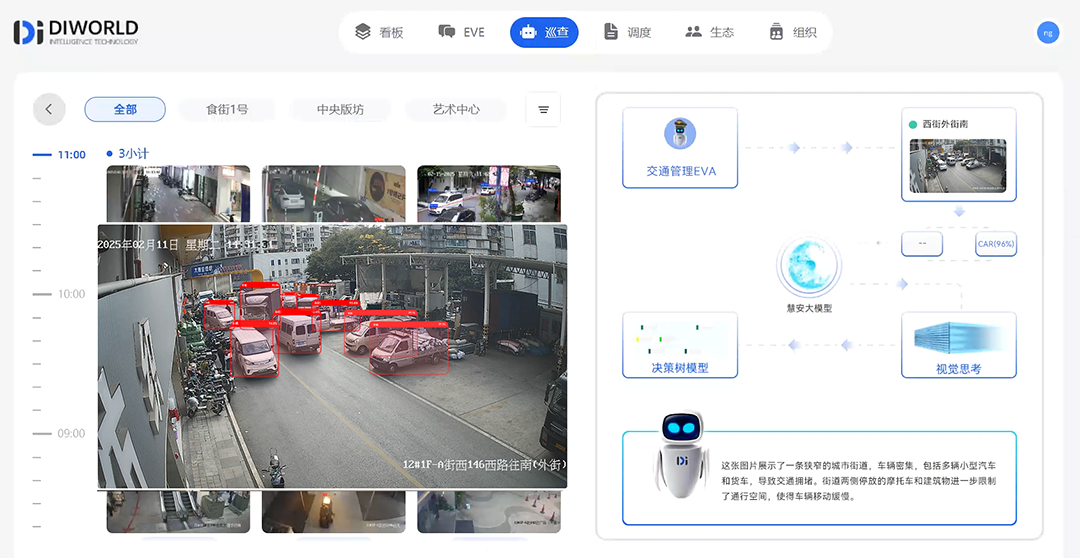Filter by 中央版坊 location
The height and width of the screenshot is (558, 1080).
coord(340,109)
